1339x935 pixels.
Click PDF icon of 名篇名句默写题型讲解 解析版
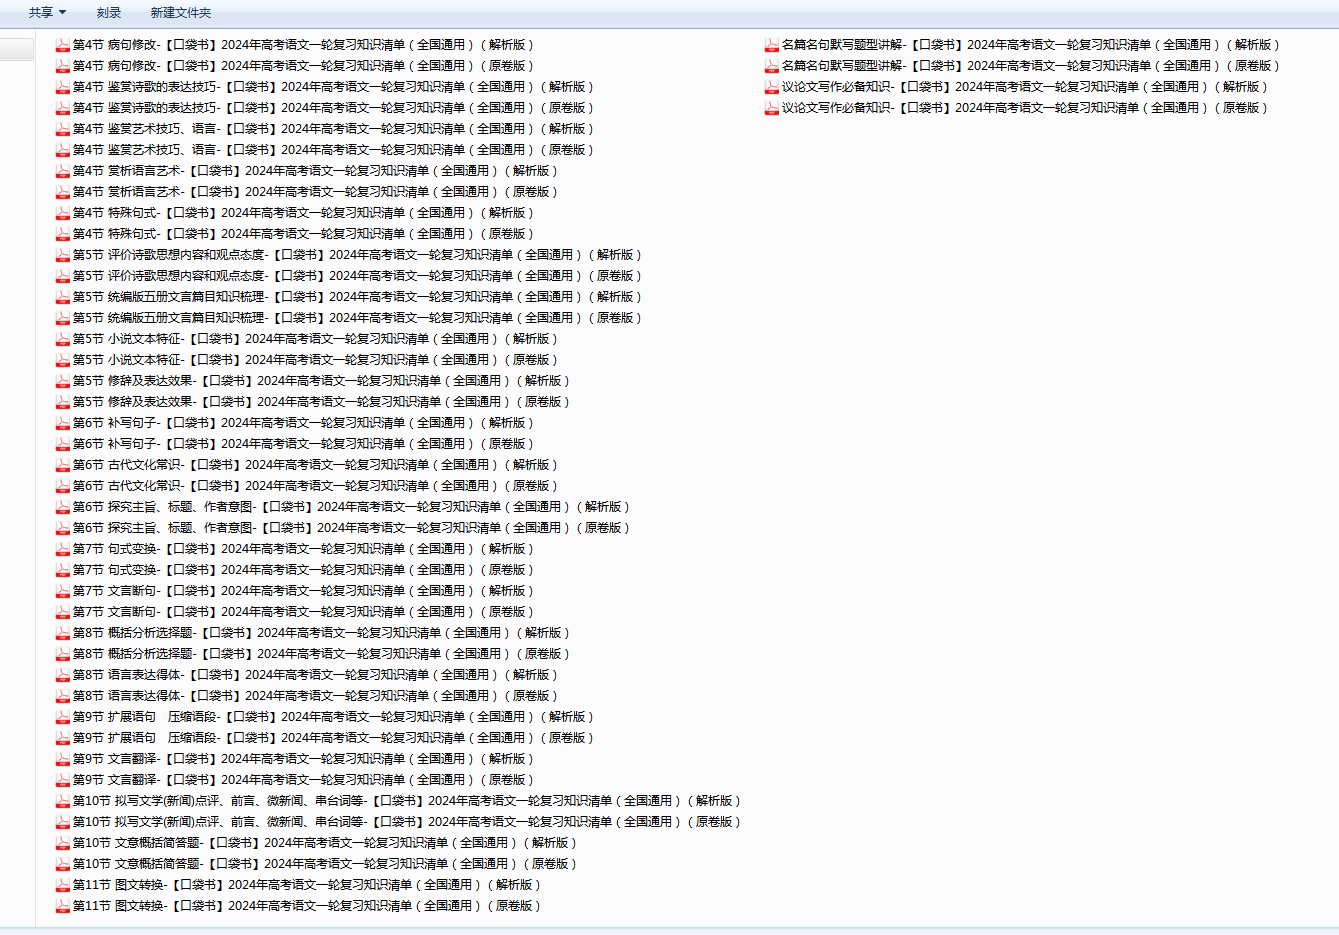coord(771,45)
